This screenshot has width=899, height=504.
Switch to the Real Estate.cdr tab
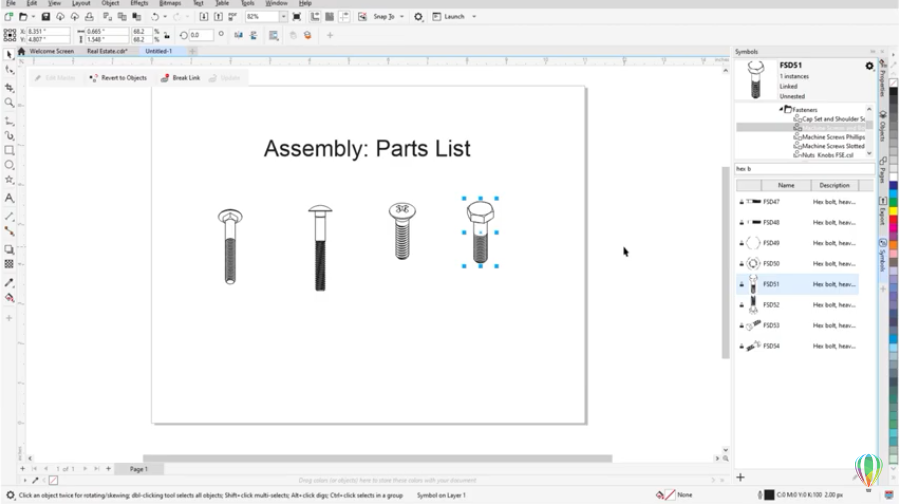tap(107, 51)
